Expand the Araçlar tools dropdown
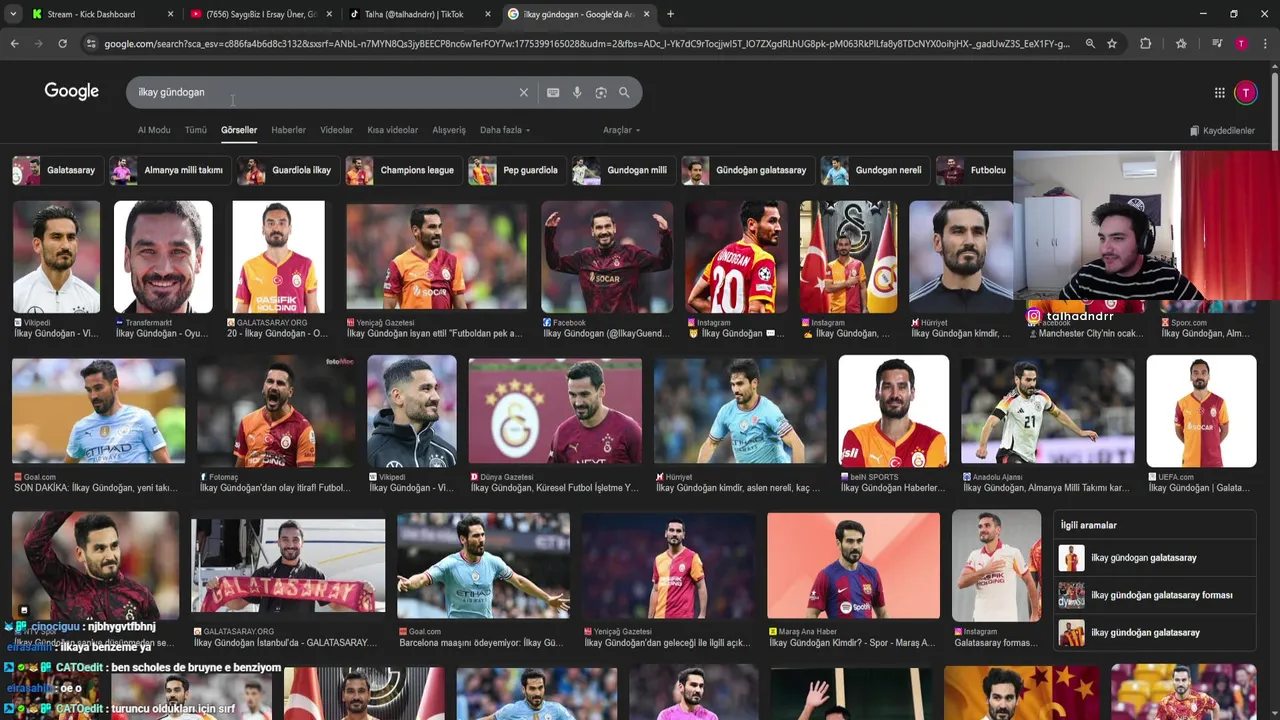Viewport: 1280px width, 720px height. click(x=621, y=130)
